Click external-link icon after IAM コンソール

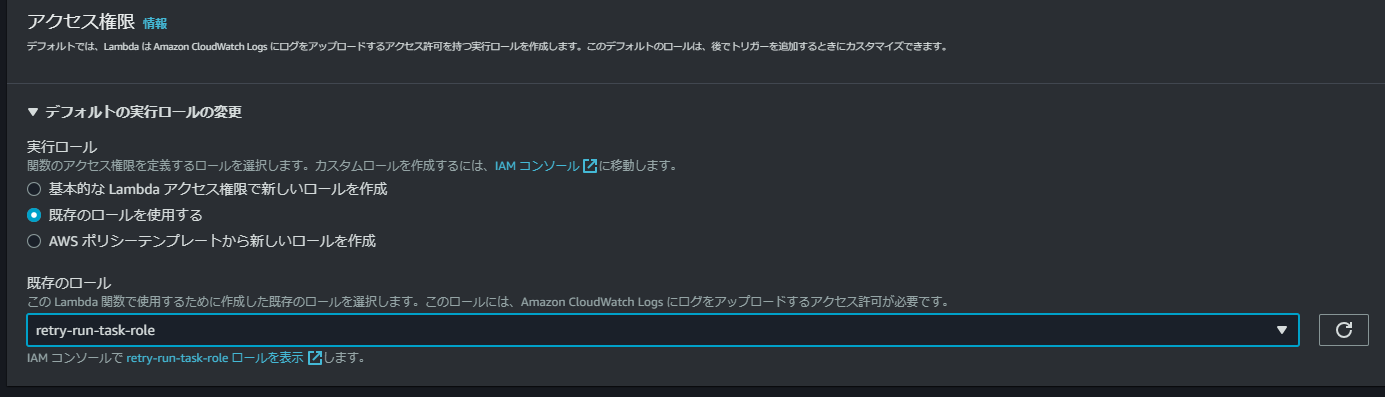(590, 166)
